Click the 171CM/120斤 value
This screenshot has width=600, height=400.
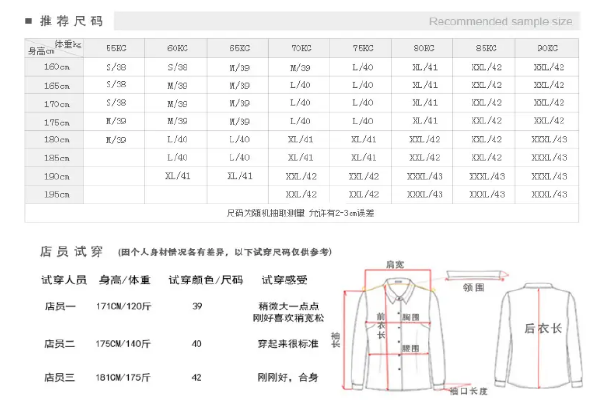(x=124, y=306)
